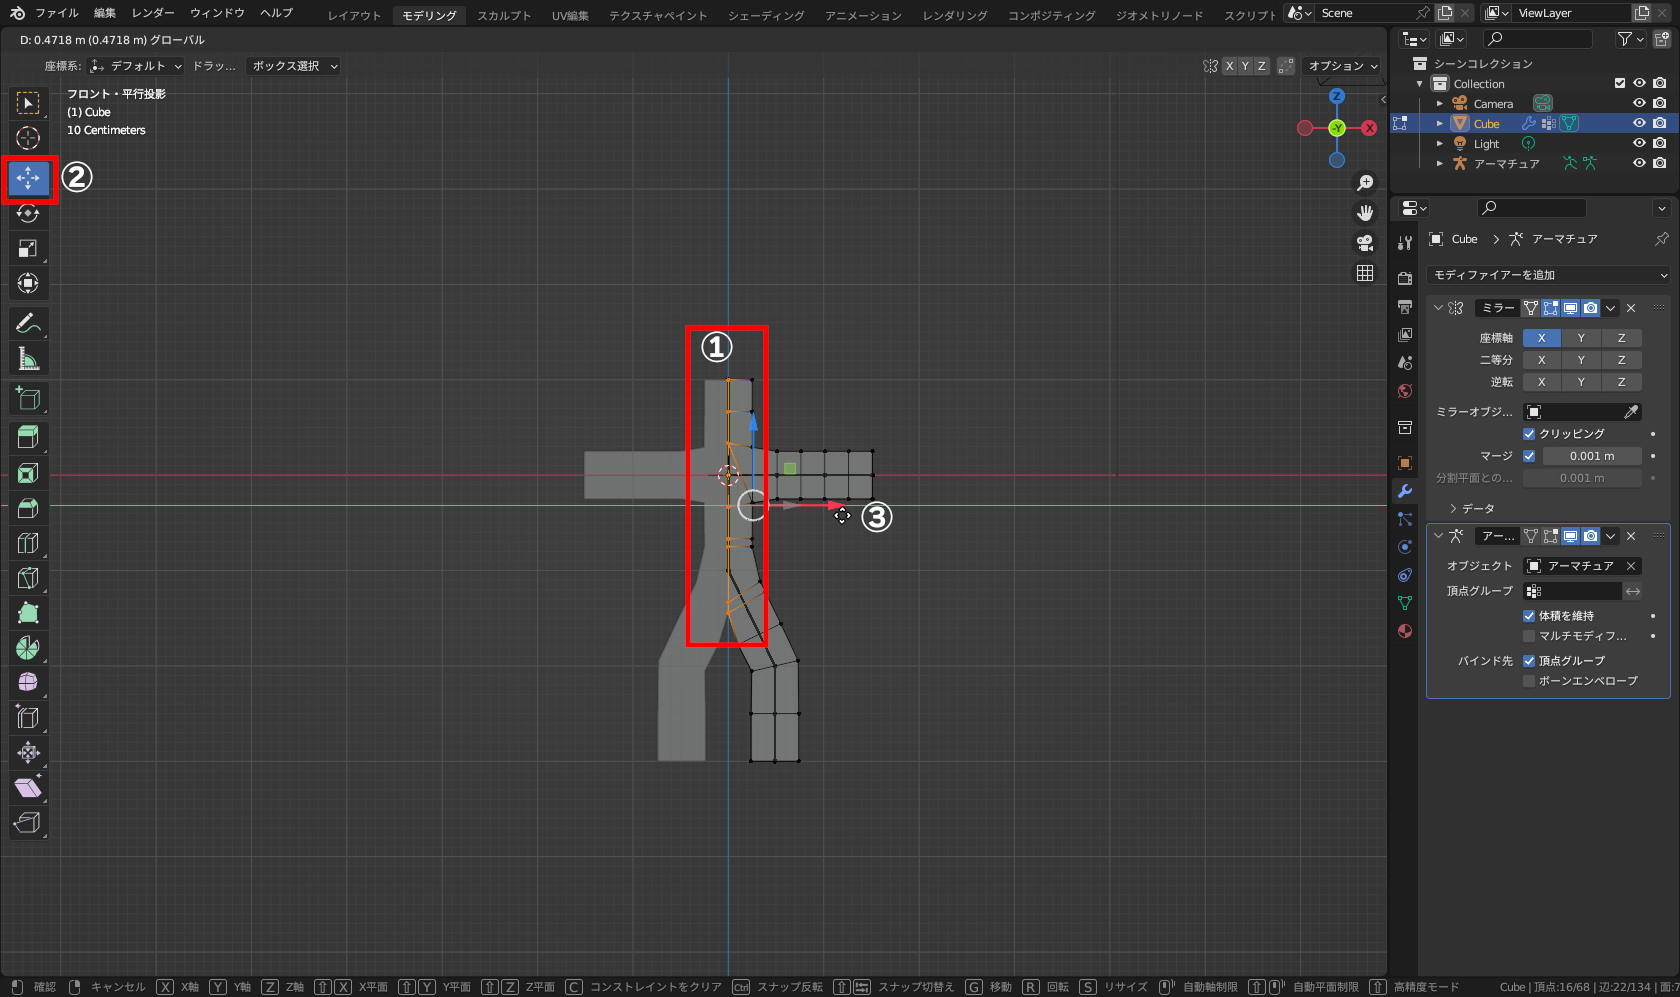
Task: Enable X in the 二等分 row
Action: coord(1542,360)
